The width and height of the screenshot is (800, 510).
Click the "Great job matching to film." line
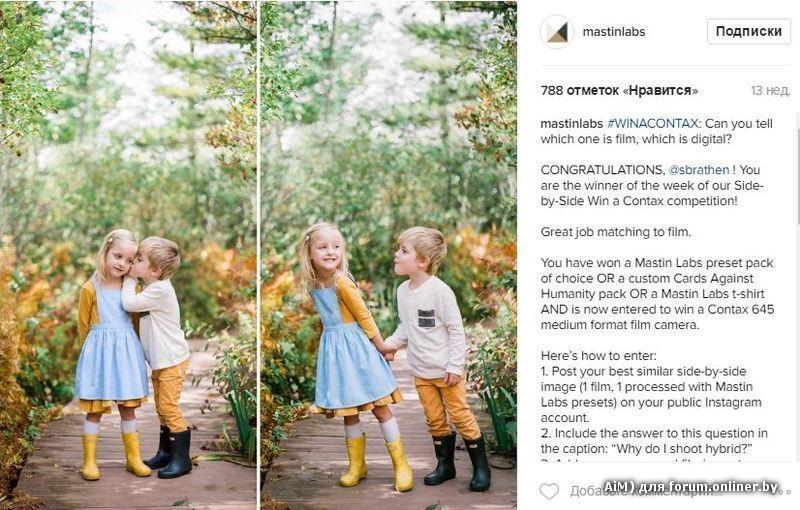[x=616, y=232]
